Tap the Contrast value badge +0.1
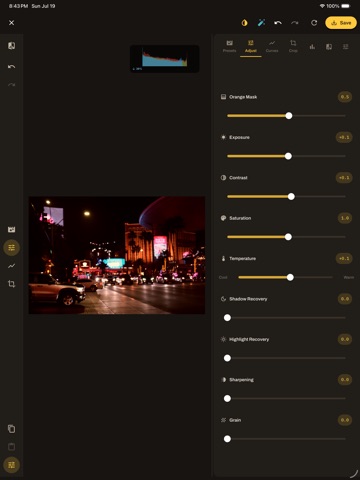 (x=344, y=178)
